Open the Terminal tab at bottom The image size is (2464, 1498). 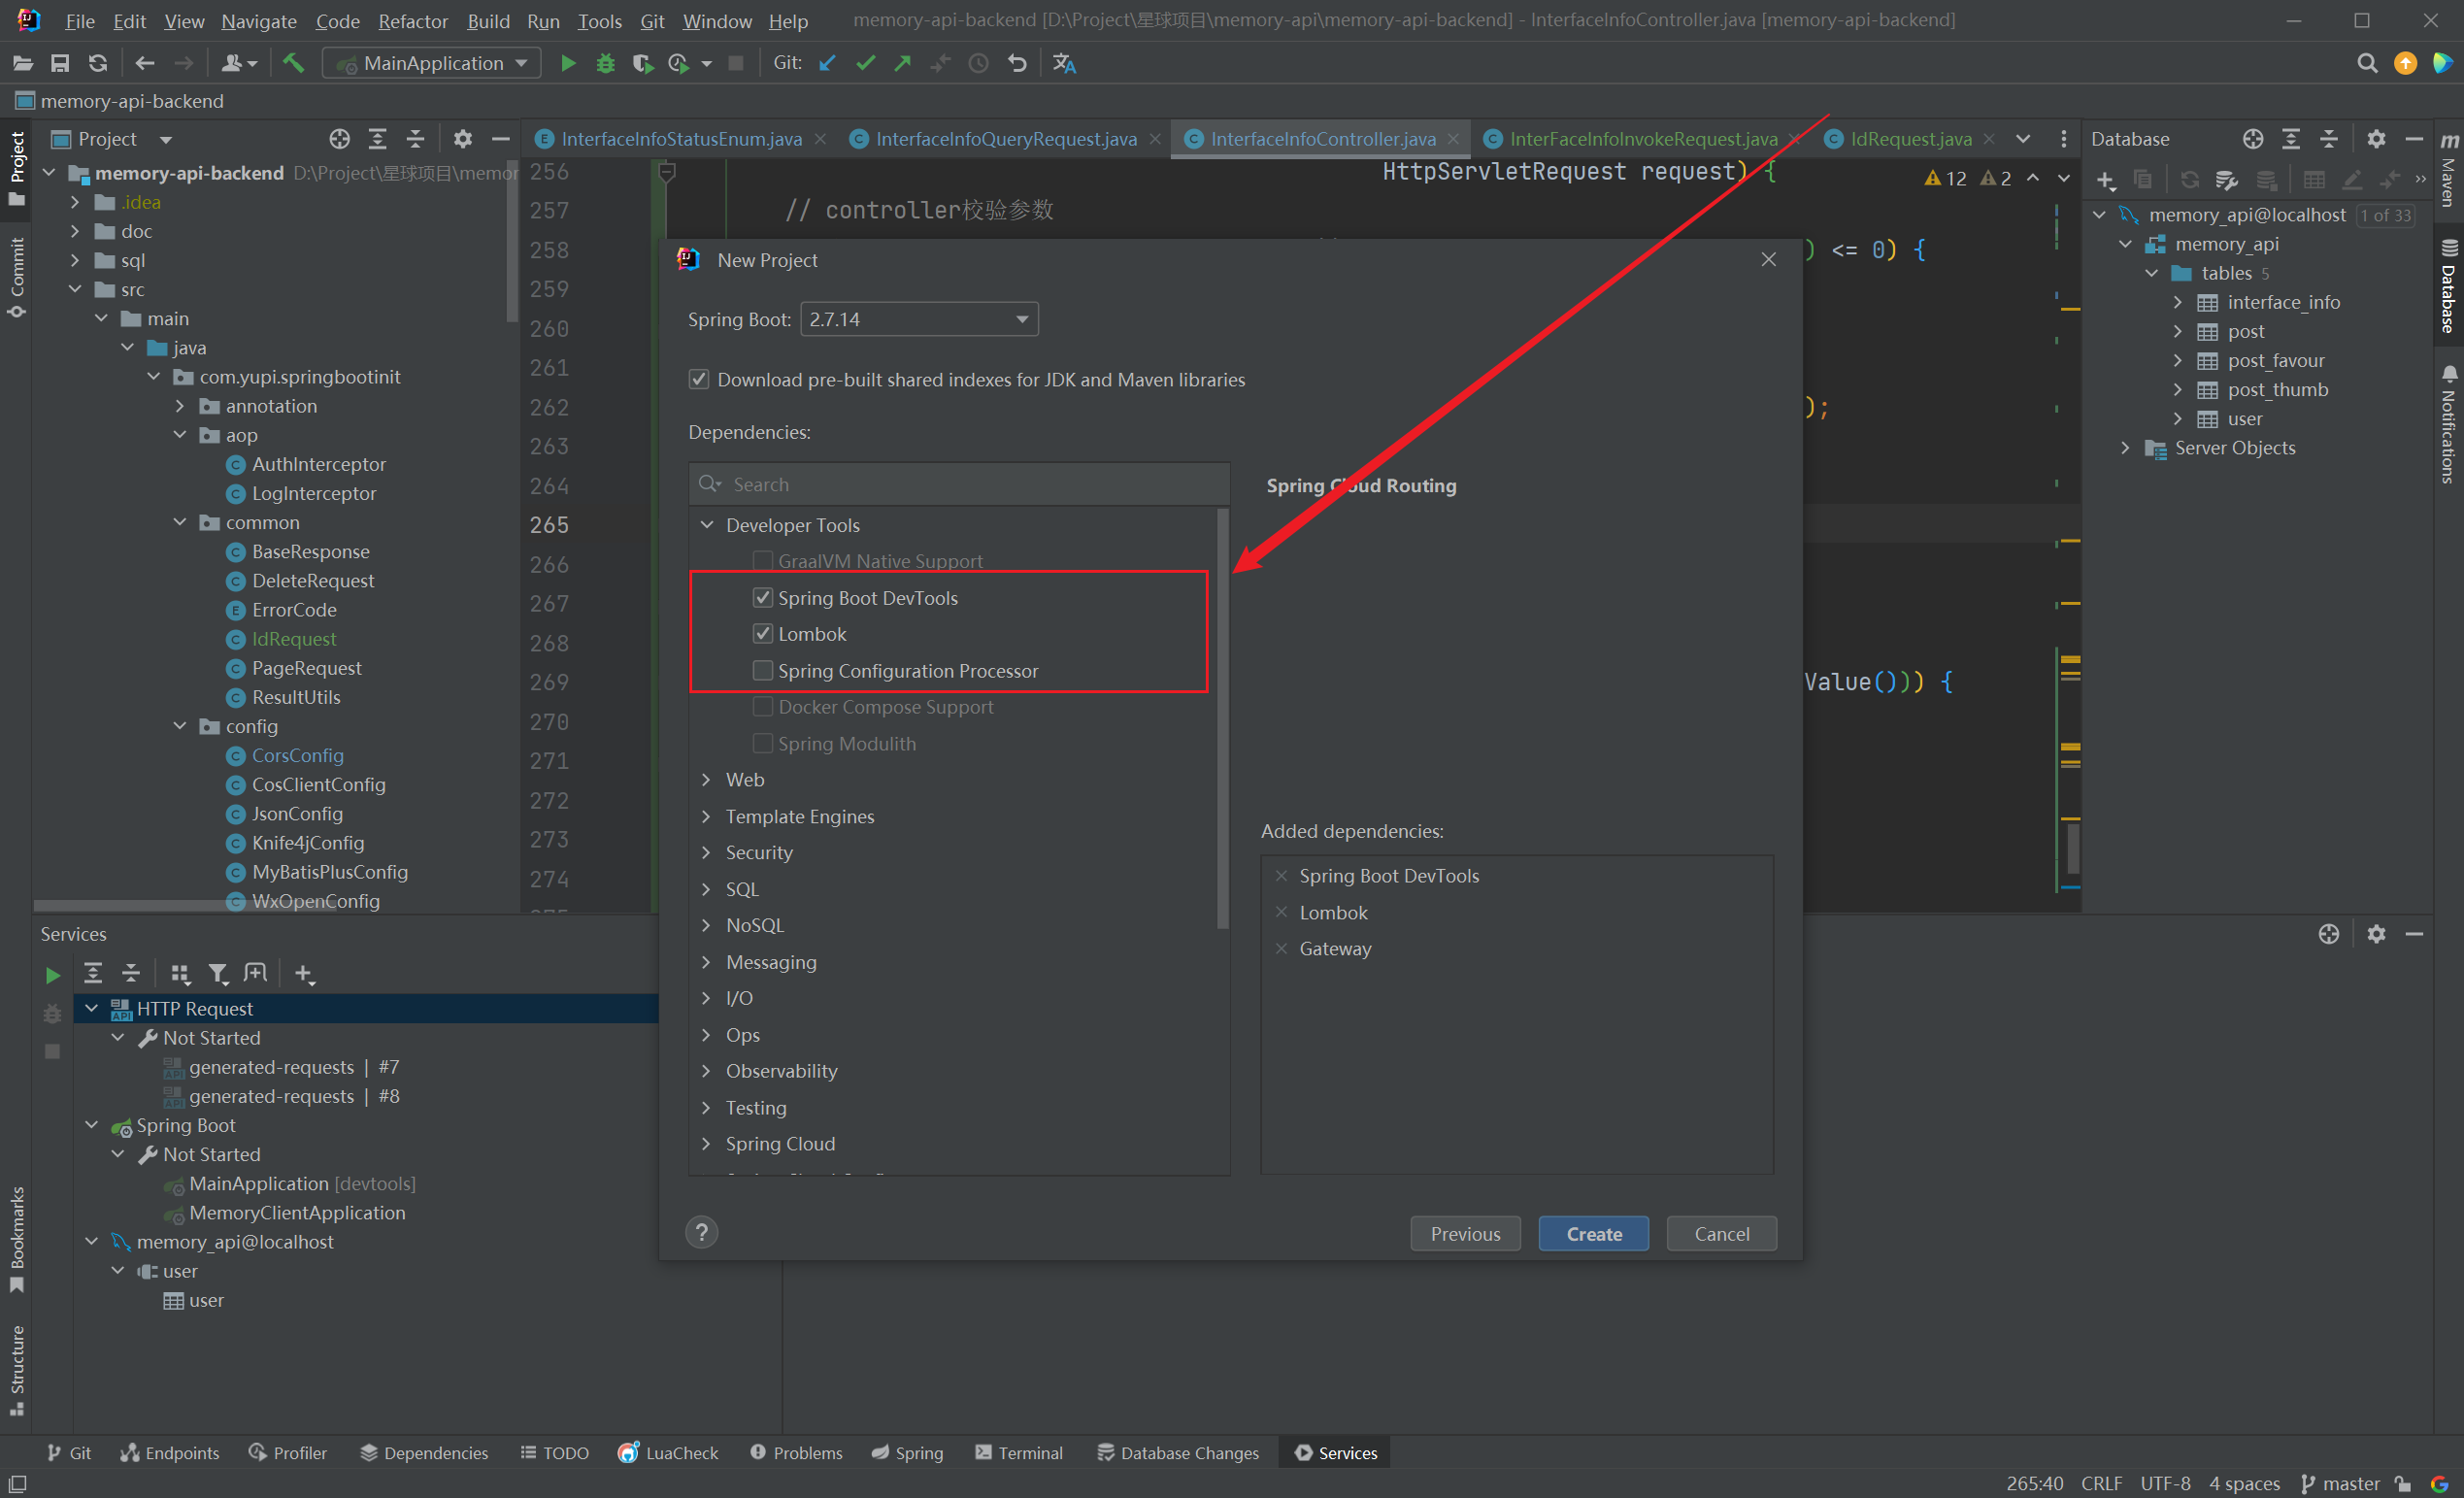1026,1452
